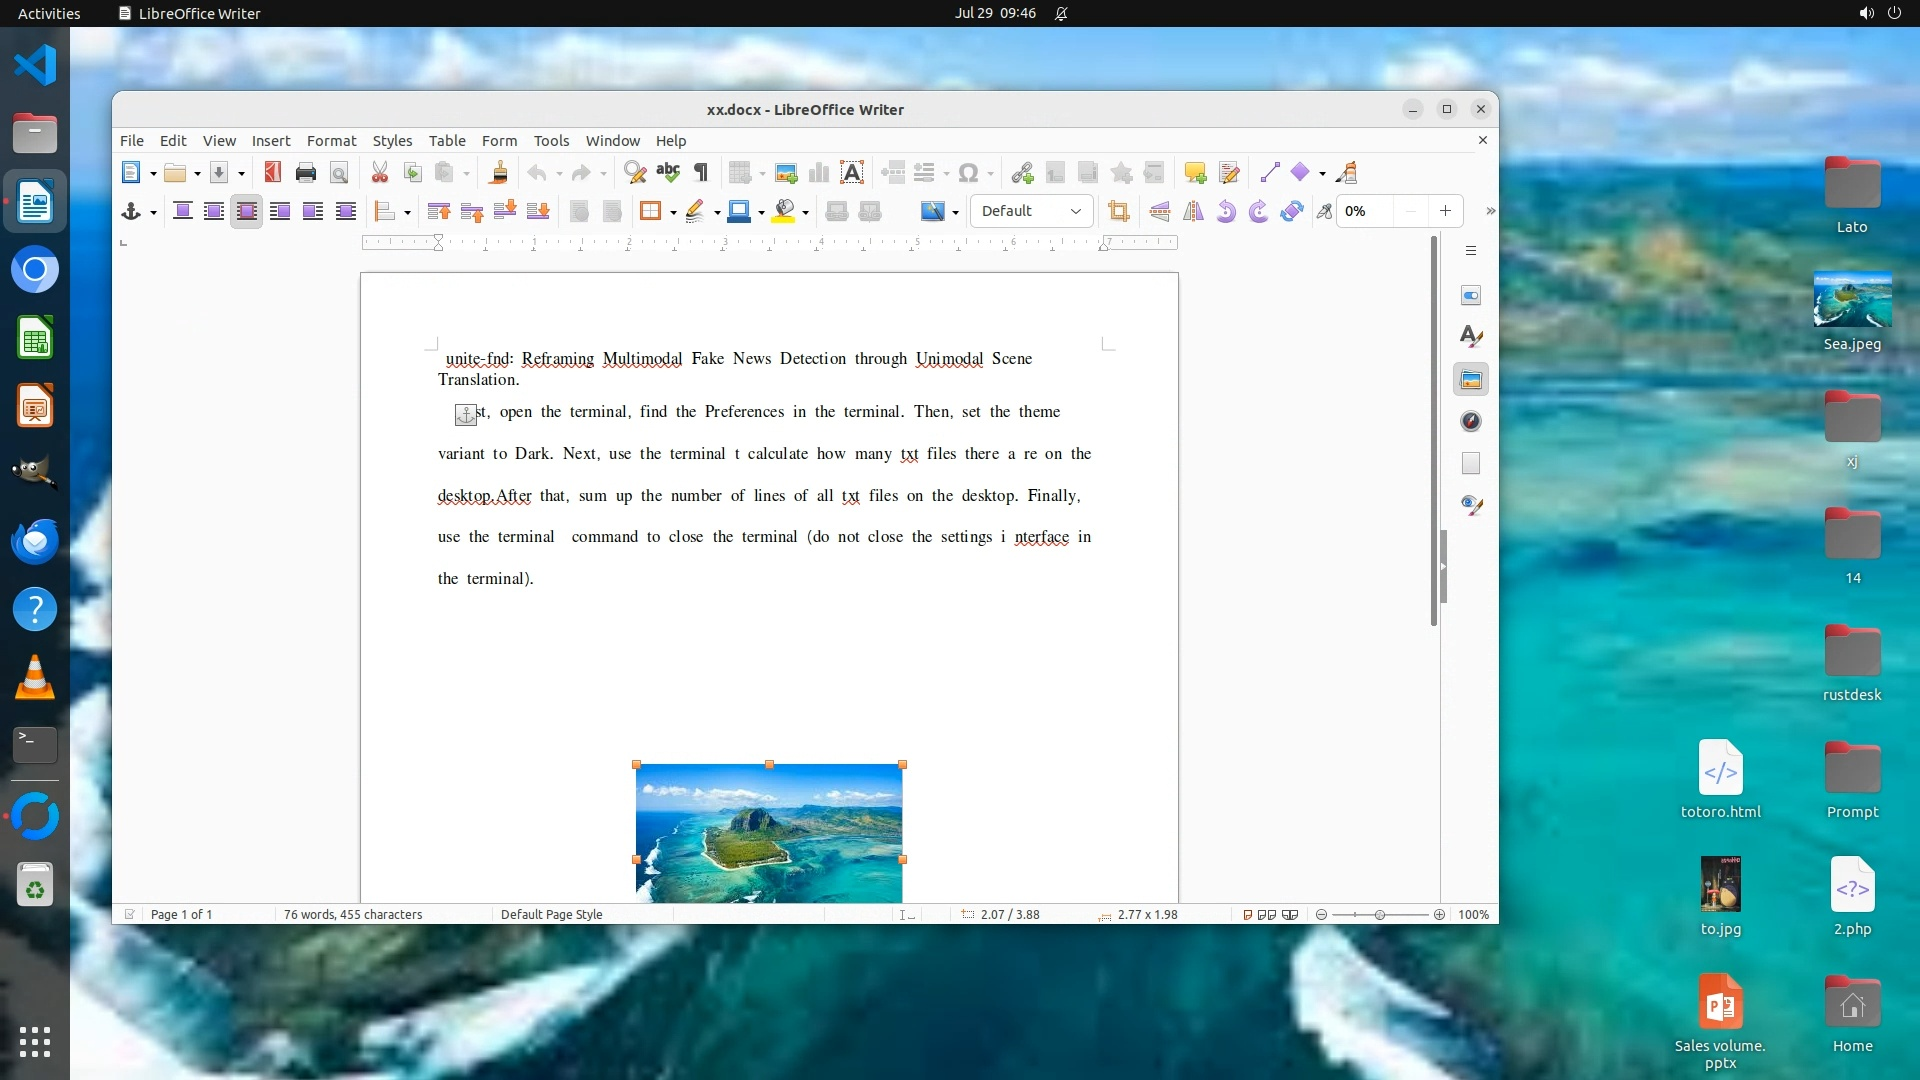Increase transparency with the plus button
Image resolution: width=1920 pixels, height=1080 pixels.
tap(1445, 211)
